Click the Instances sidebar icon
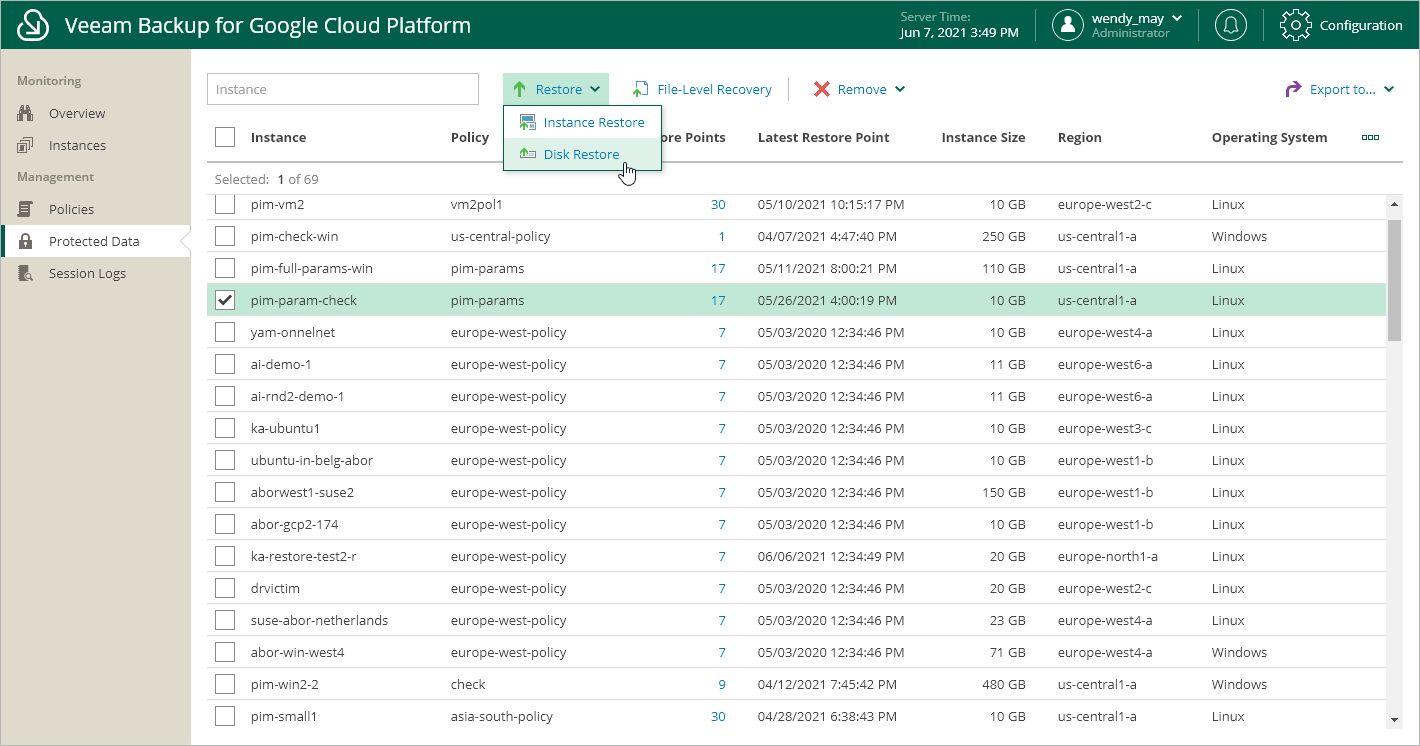Viewport: 1420px width, 746px height. [x=26, y=145]
